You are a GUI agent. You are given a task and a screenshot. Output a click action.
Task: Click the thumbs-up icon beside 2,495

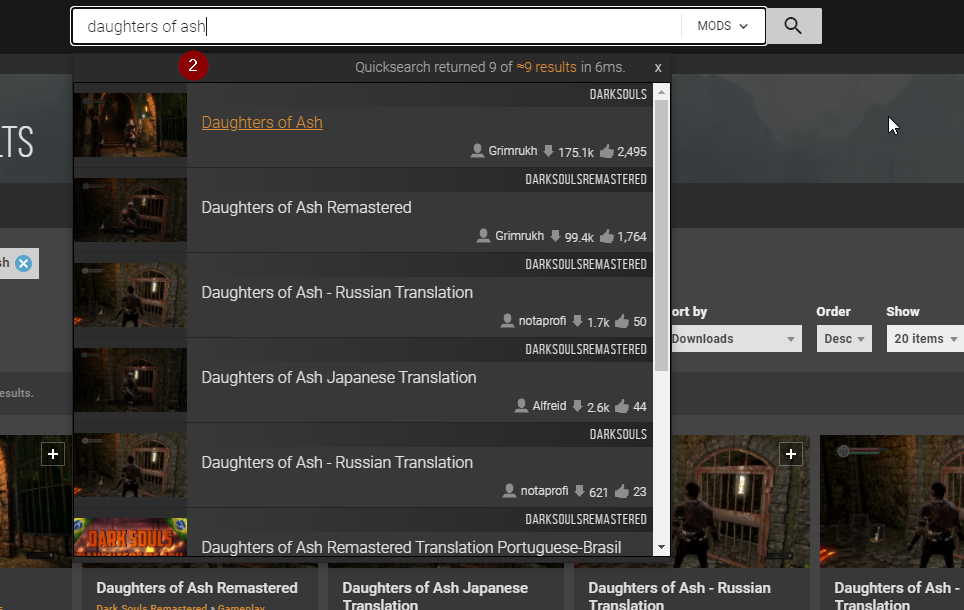[x=607, y=151]
